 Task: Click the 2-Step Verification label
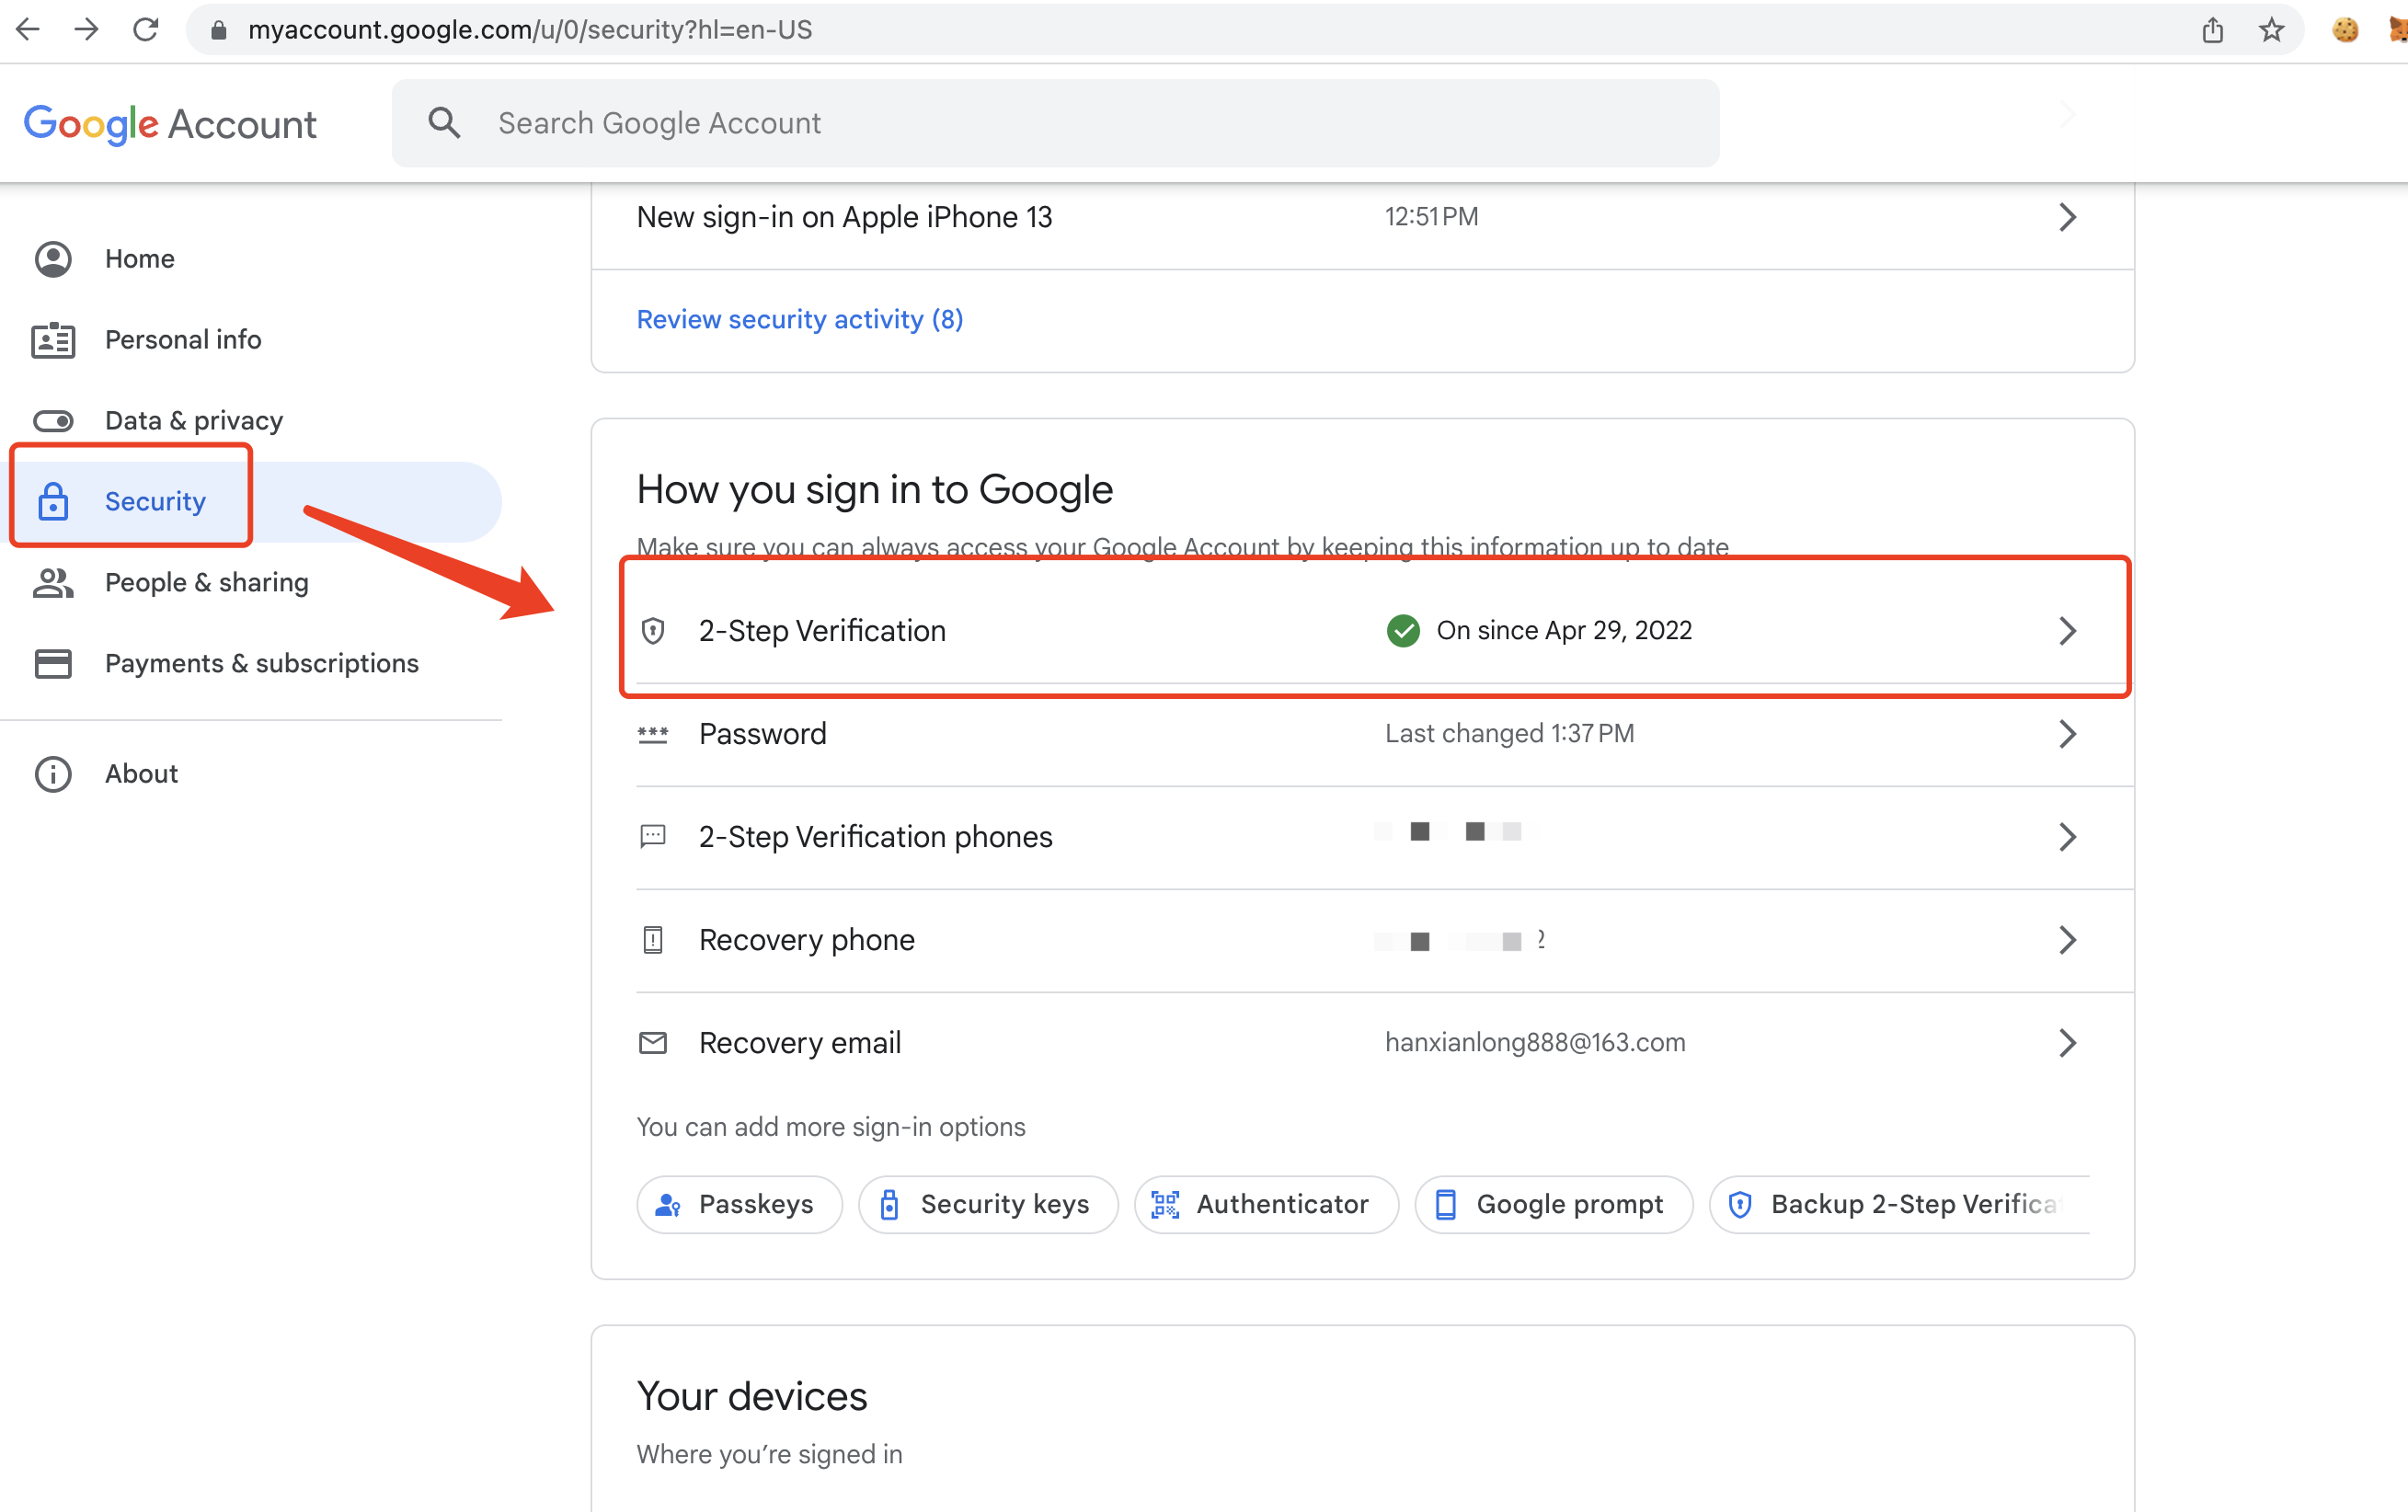tap(822, 631)
